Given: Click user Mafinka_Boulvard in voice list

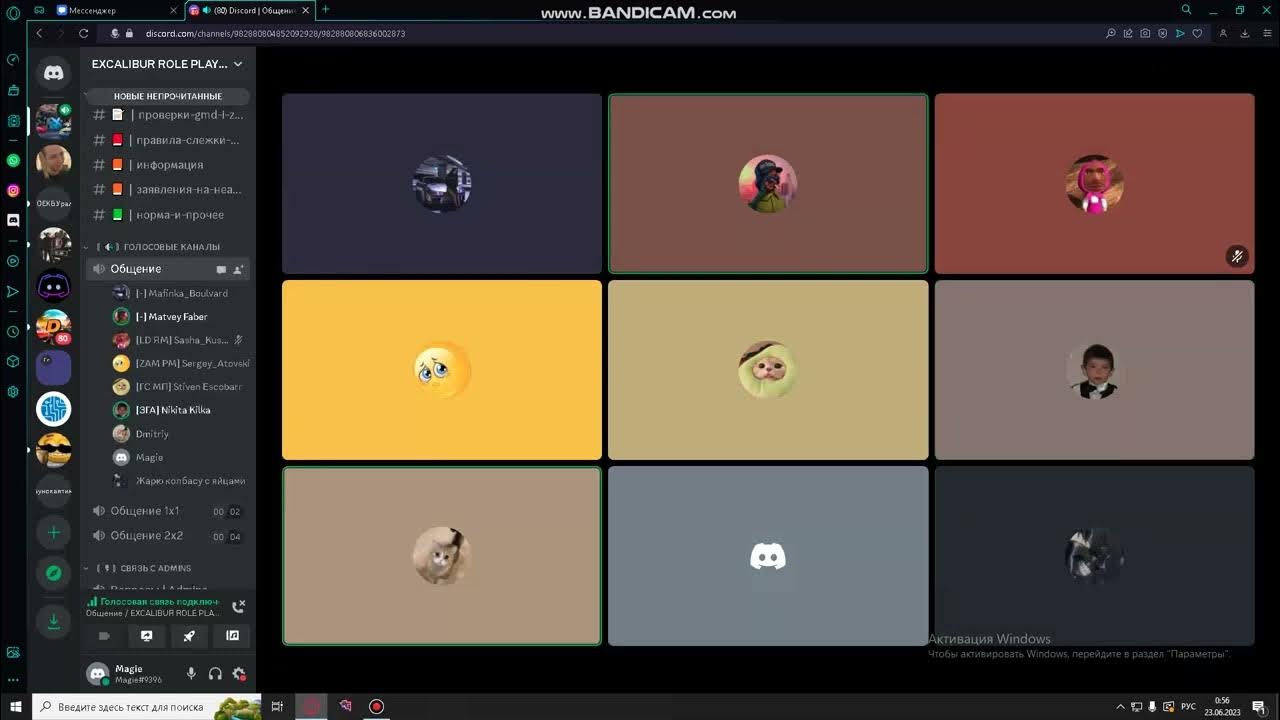Looking at the screenshot, I should 180,293.
